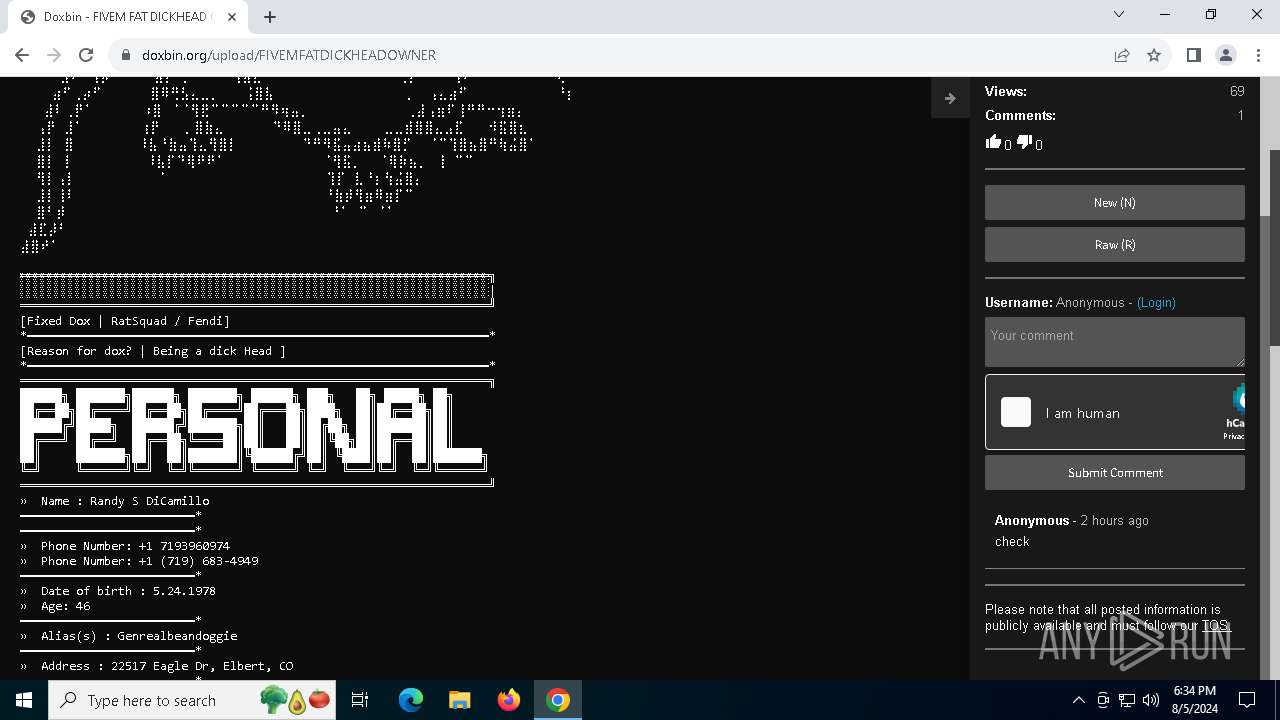Viewport: 1280px width, 720px height.
Task: Open a new browser tab
Action: pos(270,17)
